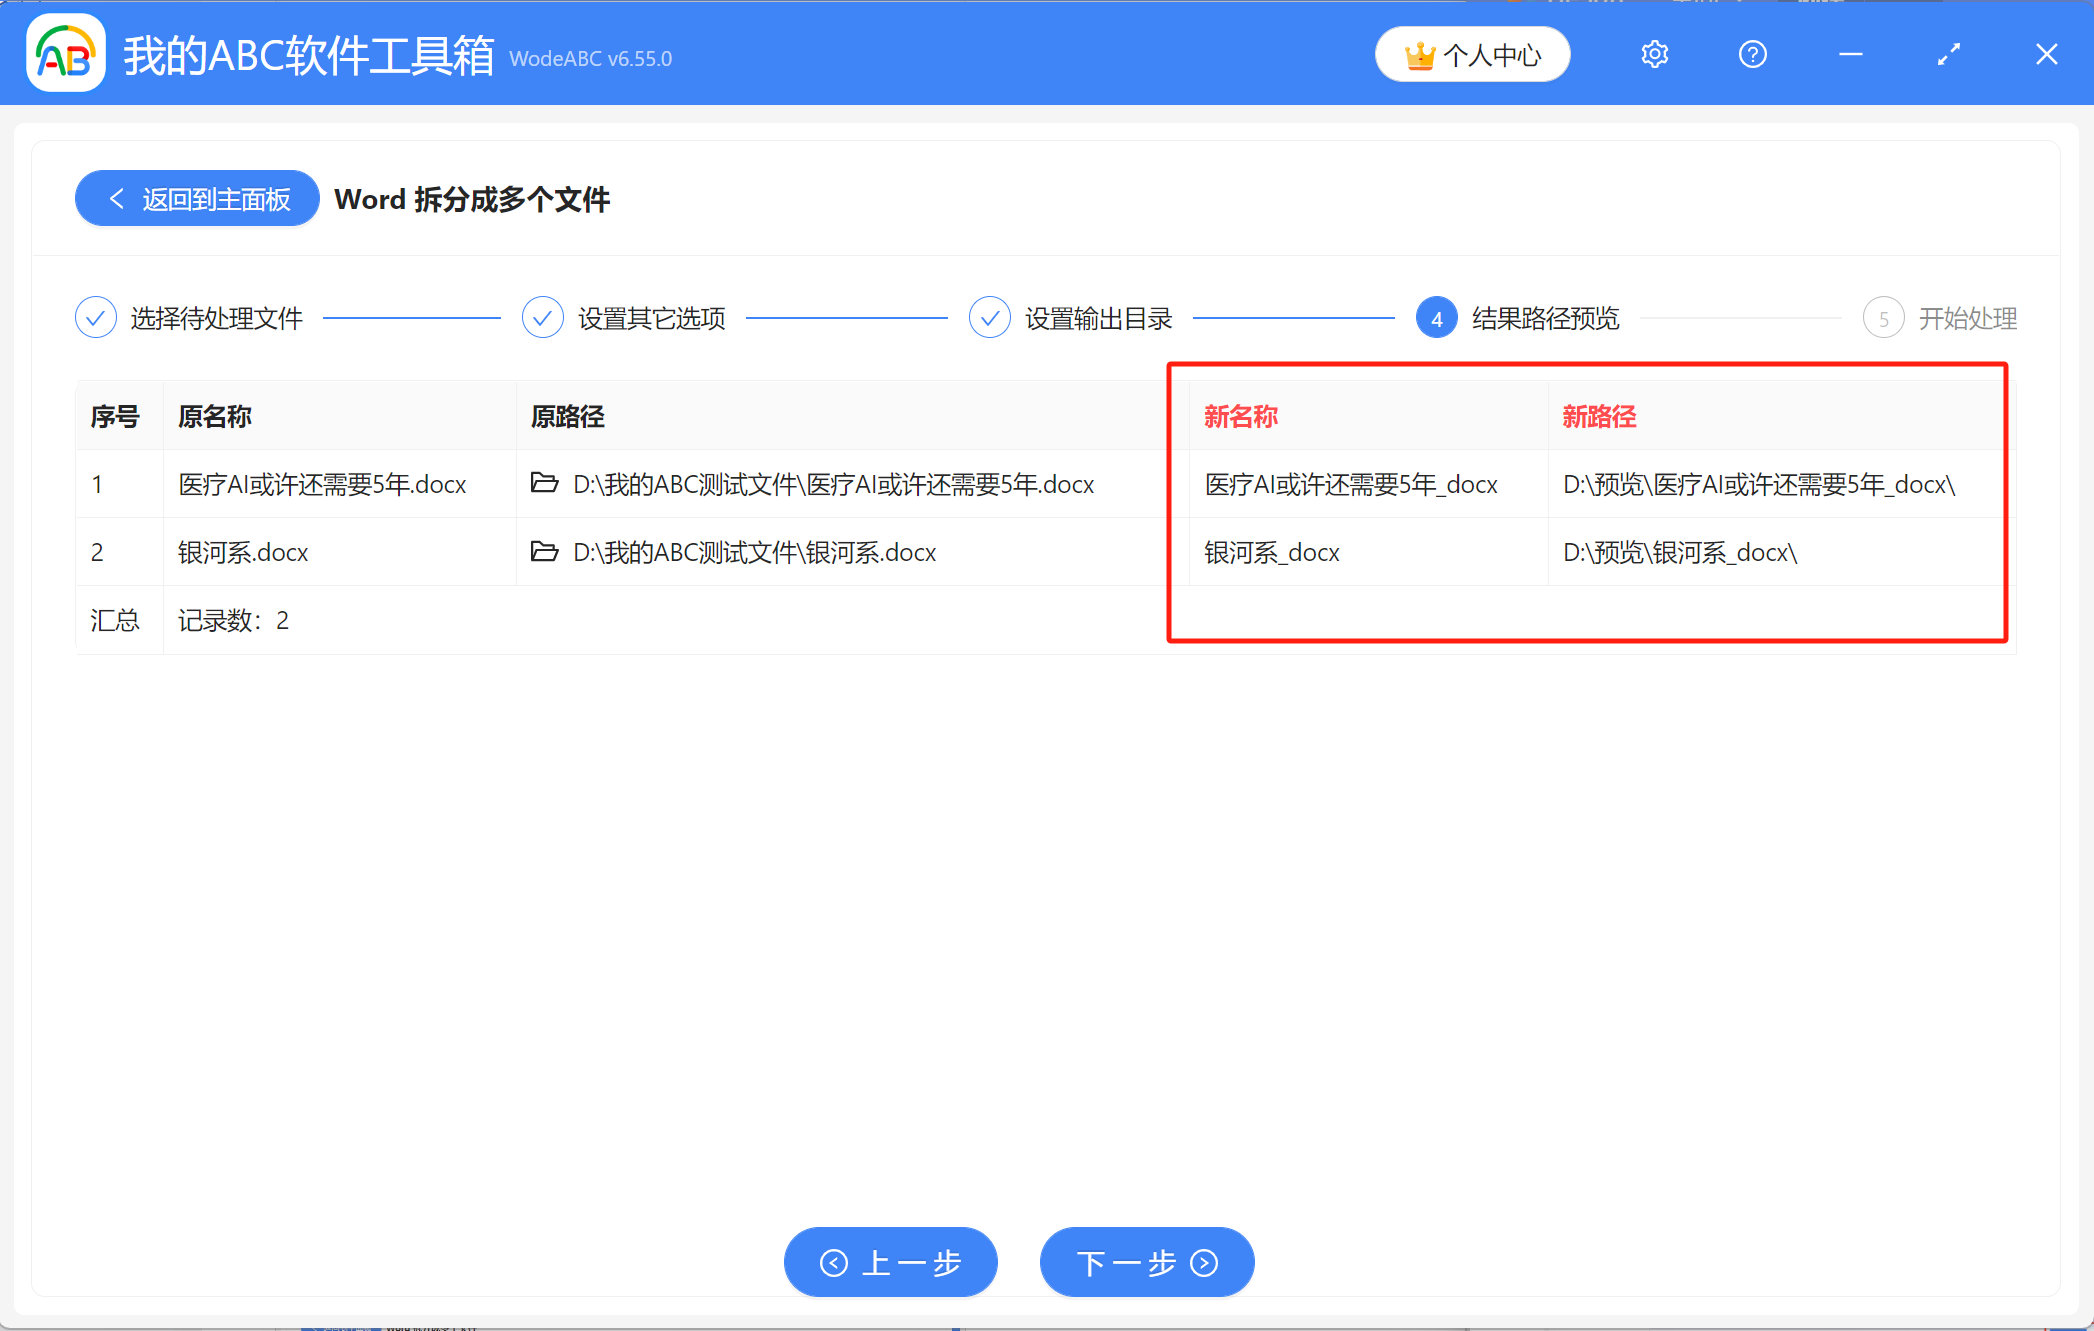Viewport: 2094px width, 1331px height.
Task: Click the folder icon next to 银河系.docx path
Action: coord(544,551)
